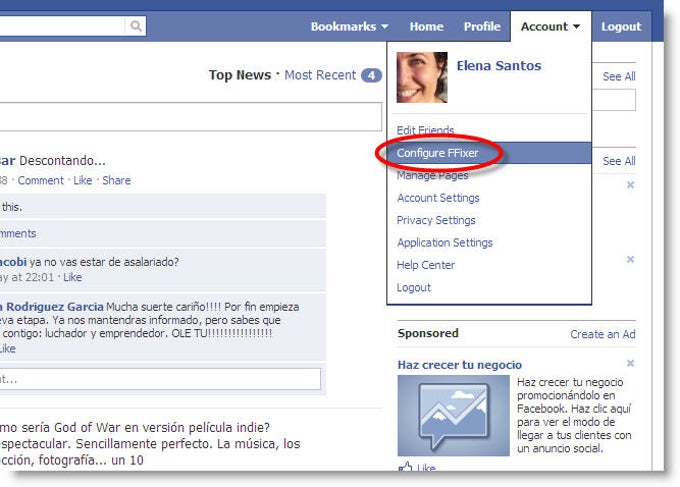Collapse the Account dropdown menu
The height and width of the screenshot is (487, 680).
click(x=550, y=26)
